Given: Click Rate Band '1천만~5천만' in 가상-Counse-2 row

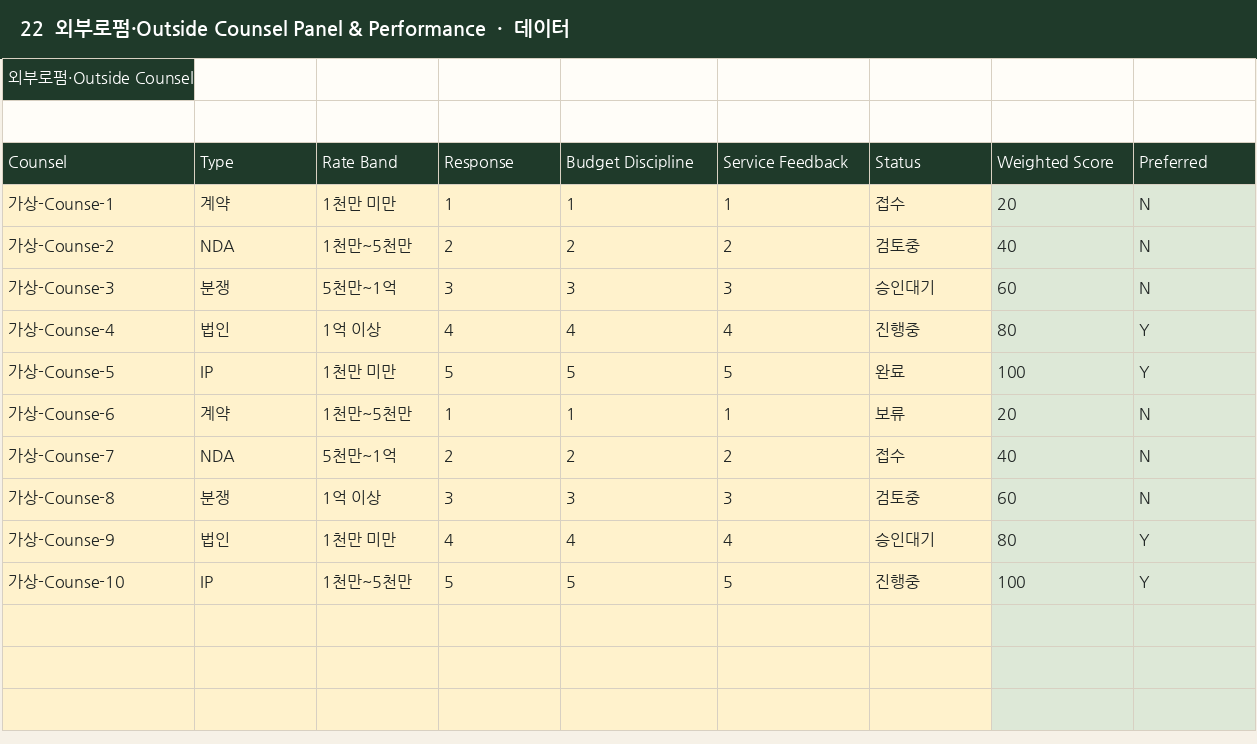Looking at the screenshot, I should 377,247.
